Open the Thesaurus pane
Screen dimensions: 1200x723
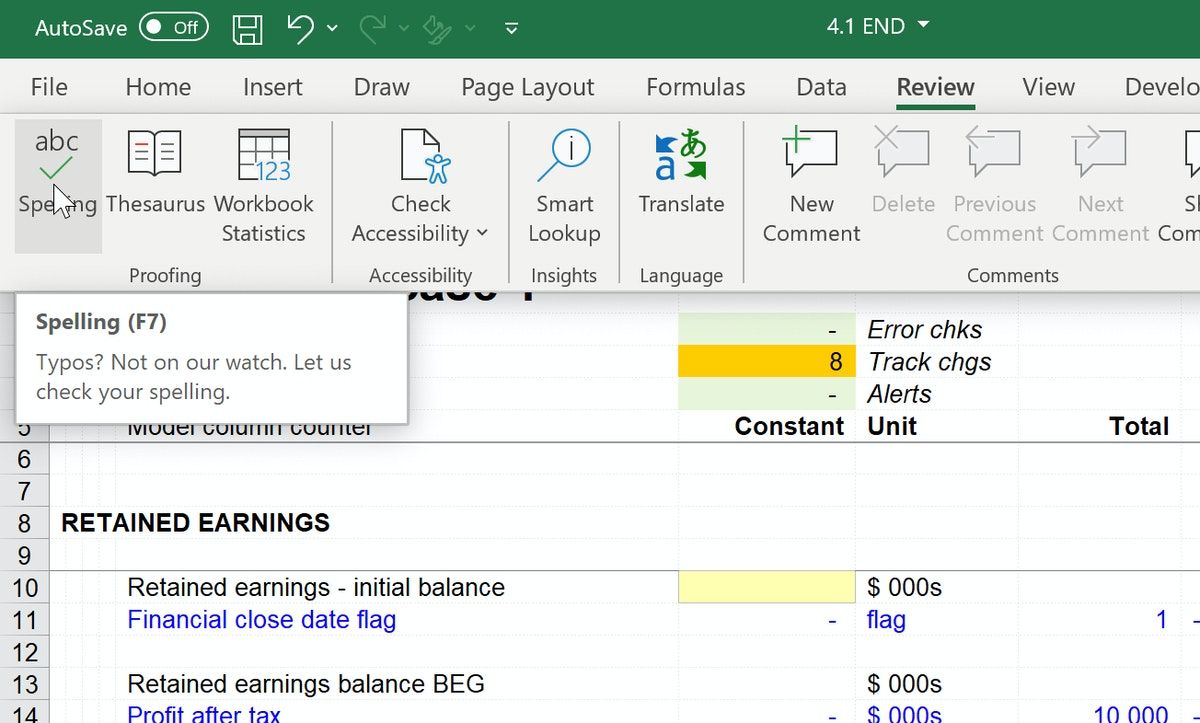155,180
